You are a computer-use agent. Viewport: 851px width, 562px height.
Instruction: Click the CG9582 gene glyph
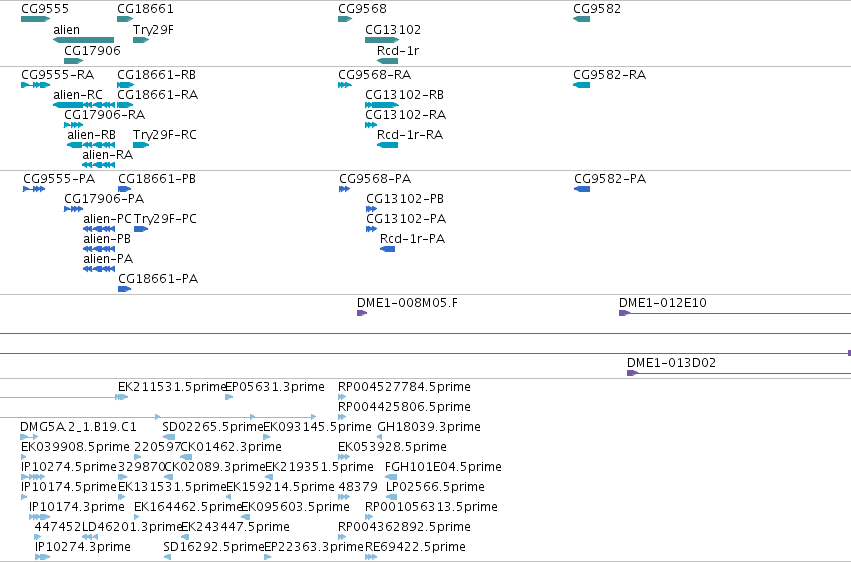click(581, 19)
